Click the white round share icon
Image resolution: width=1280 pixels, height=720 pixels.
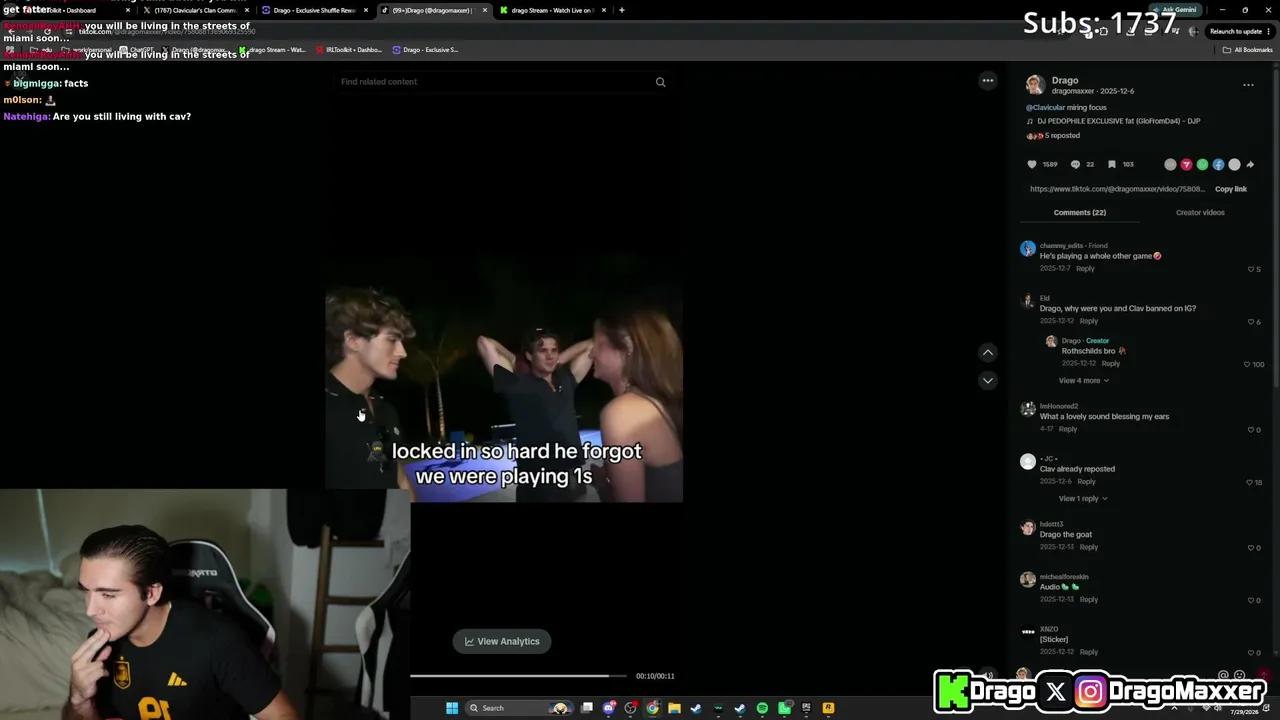coord(1234,165)
